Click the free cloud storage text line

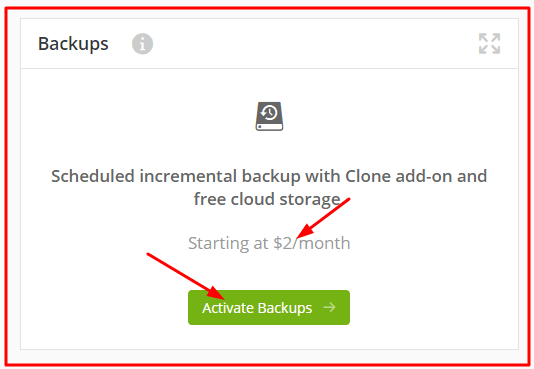(267, 199)
